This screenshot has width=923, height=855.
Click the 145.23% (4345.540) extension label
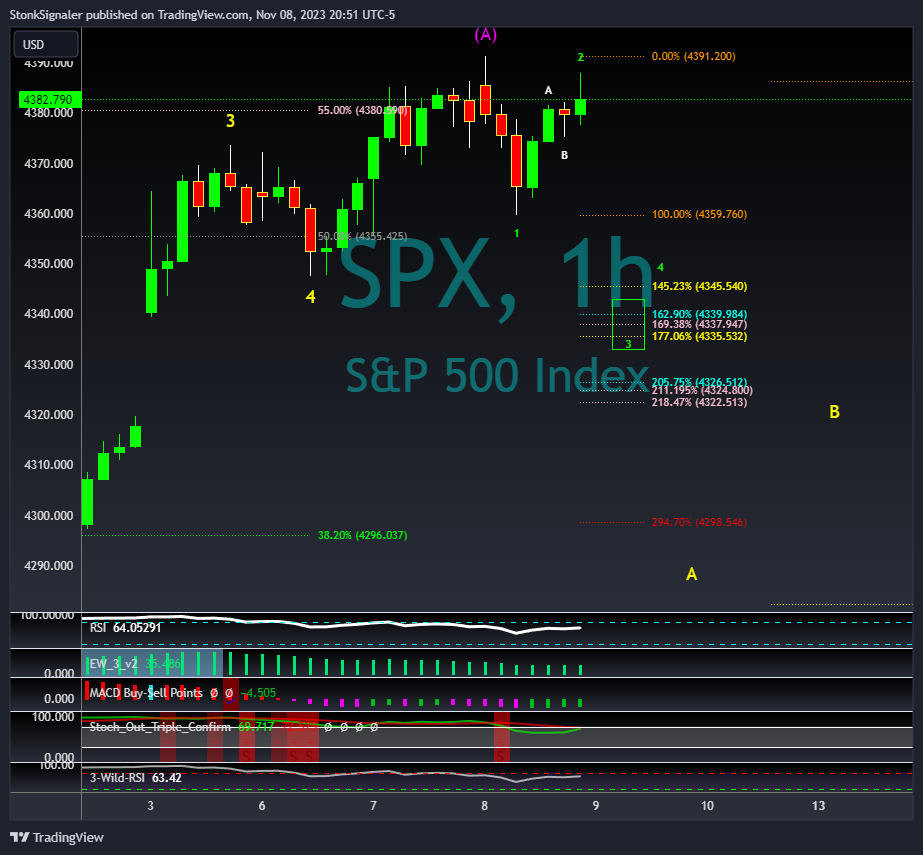point(699,286)
